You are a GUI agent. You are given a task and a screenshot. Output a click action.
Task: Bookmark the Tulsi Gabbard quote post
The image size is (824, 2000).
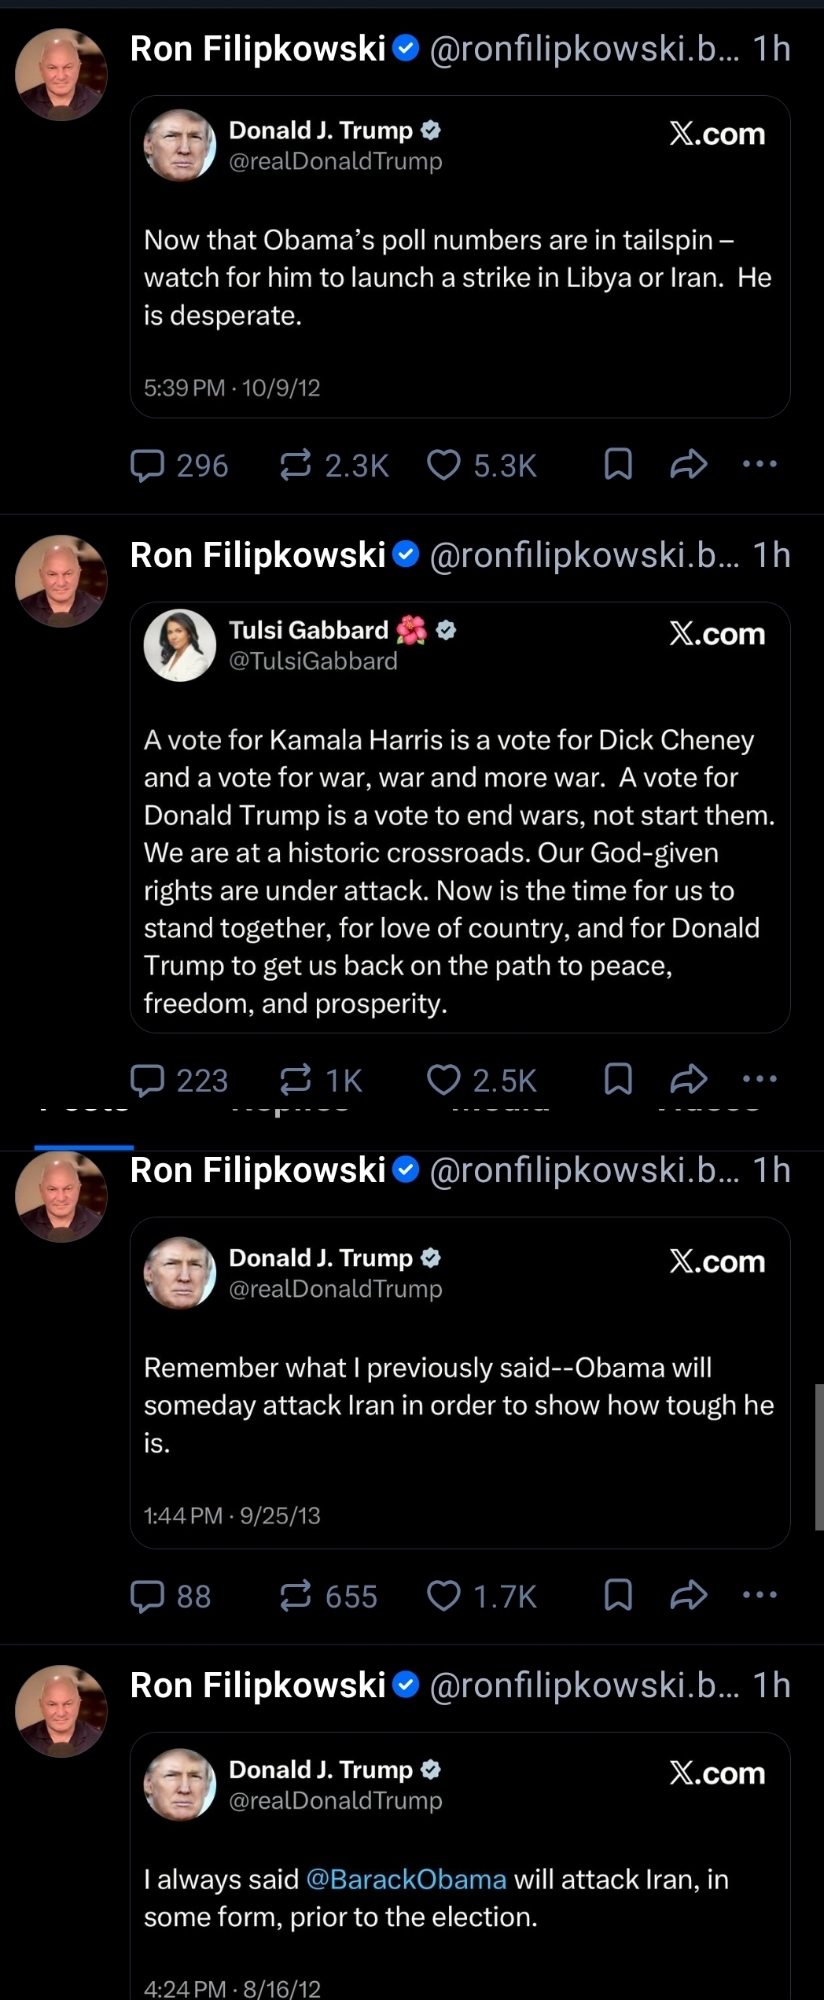618,1079
